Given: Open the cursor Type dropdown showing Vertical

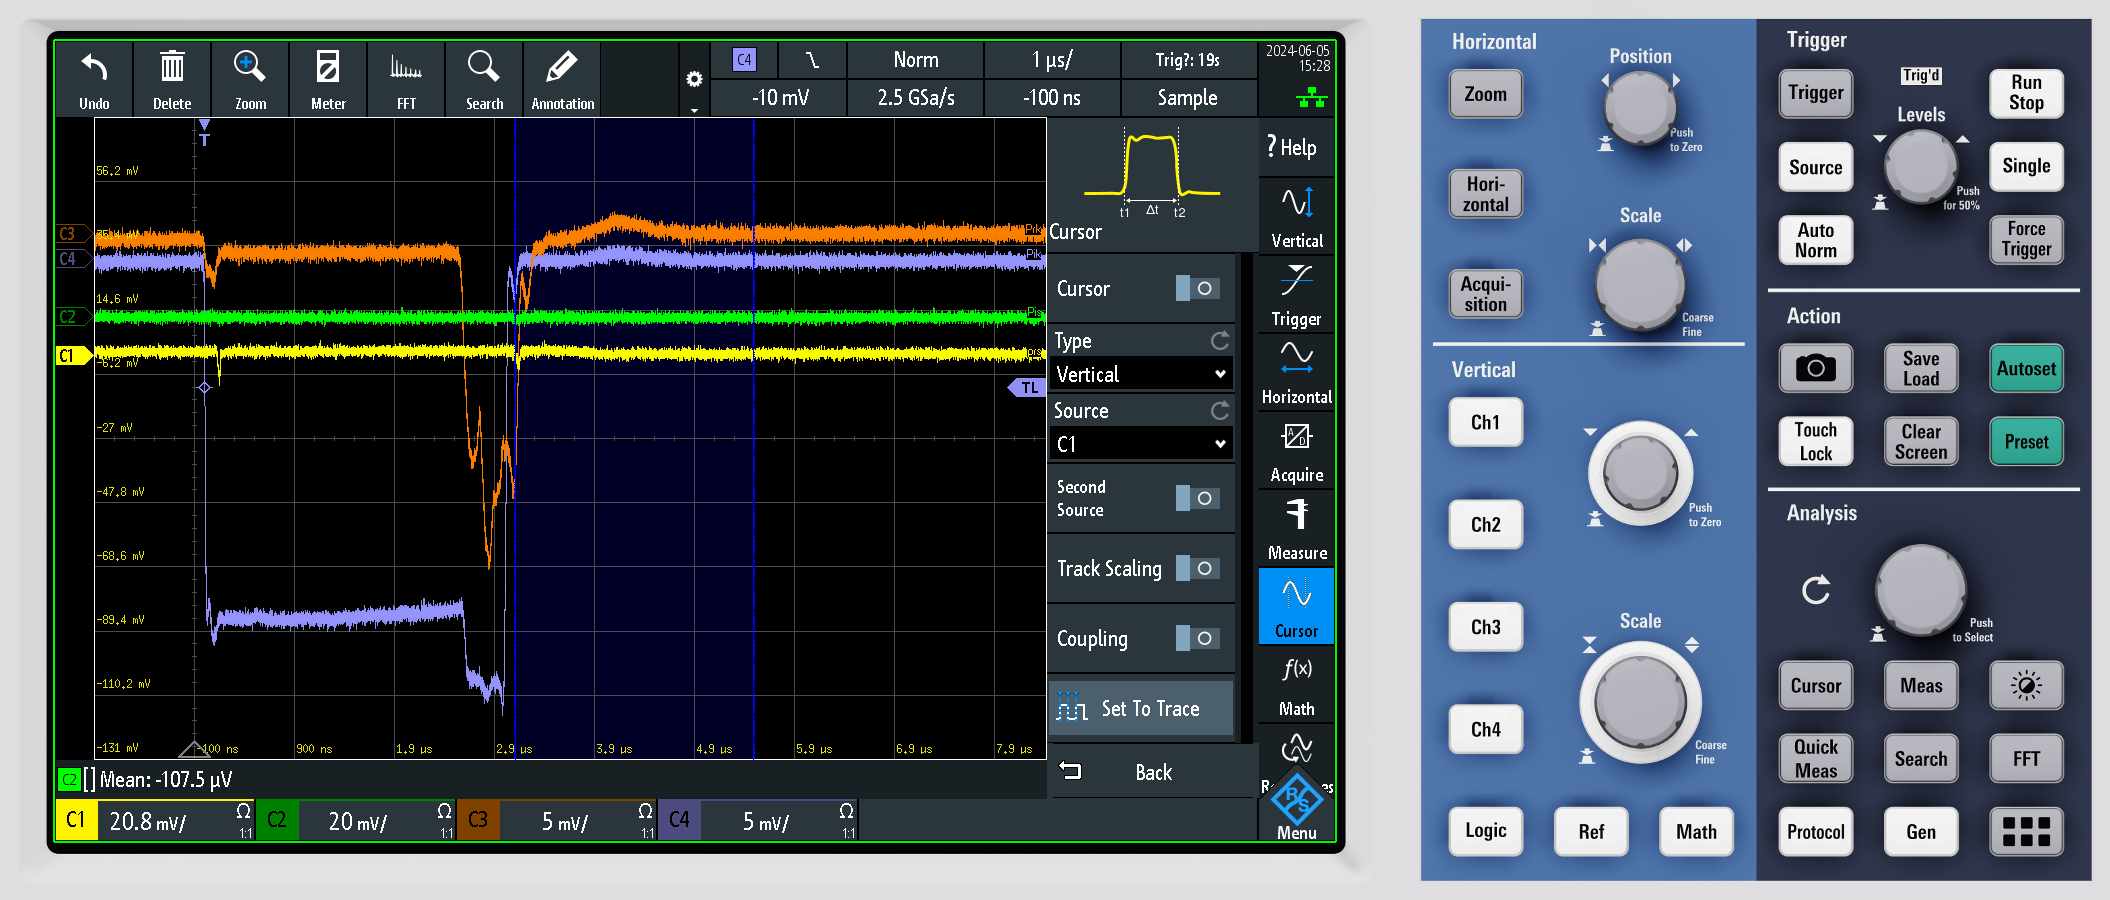Looking at the screenshot, I should tap(1140, 374).
